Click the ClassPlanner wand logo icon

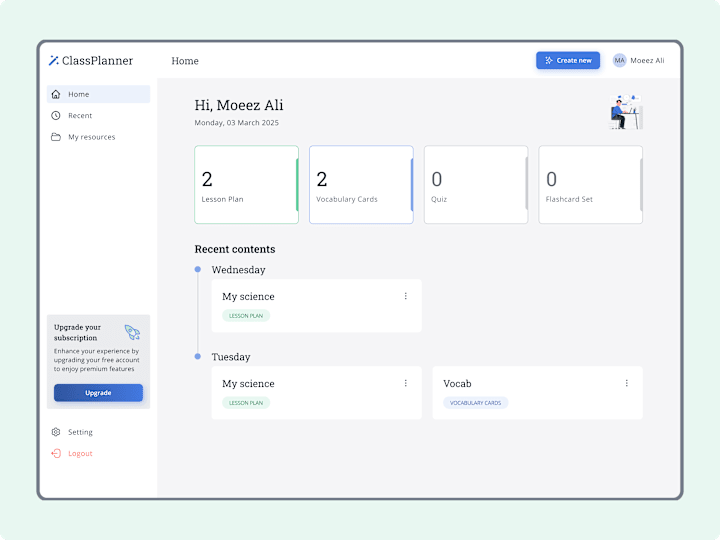[54, 61]
